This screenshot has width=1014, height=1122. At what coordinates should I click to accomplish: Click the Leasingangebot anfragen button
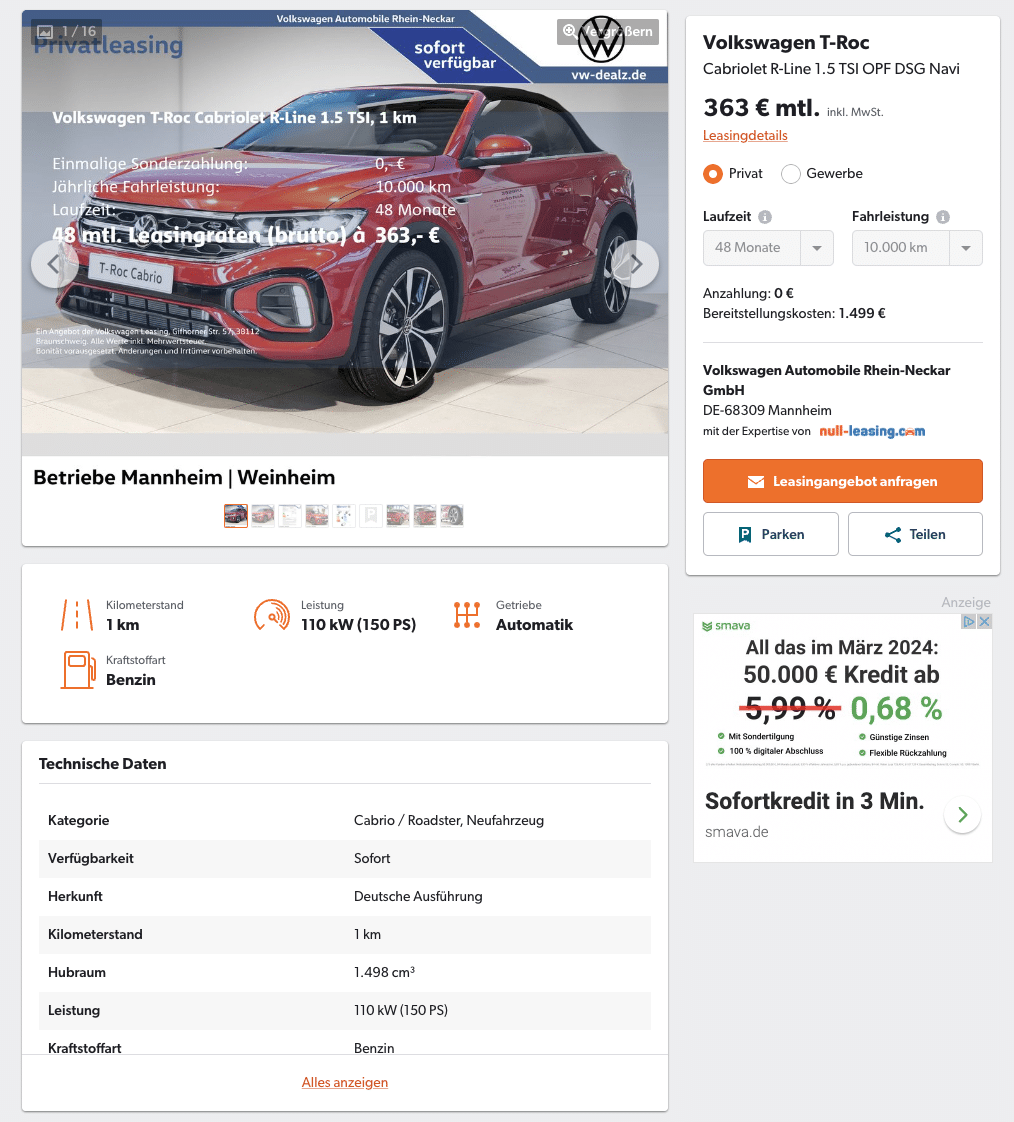pos(842,481)
